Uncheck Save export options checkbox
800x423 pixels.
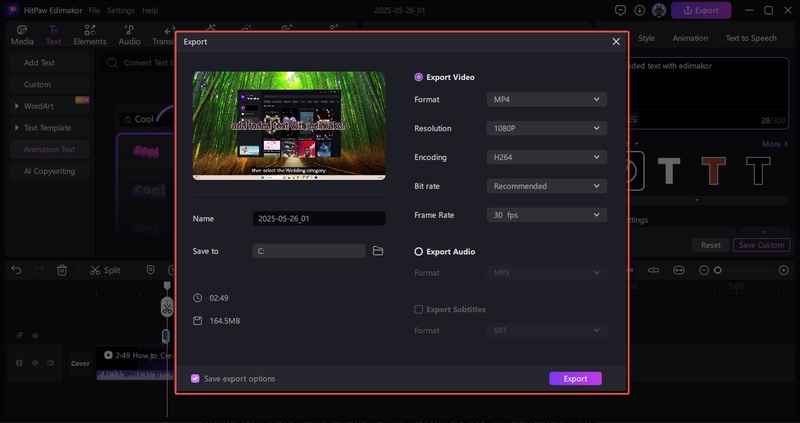point(195,379)
